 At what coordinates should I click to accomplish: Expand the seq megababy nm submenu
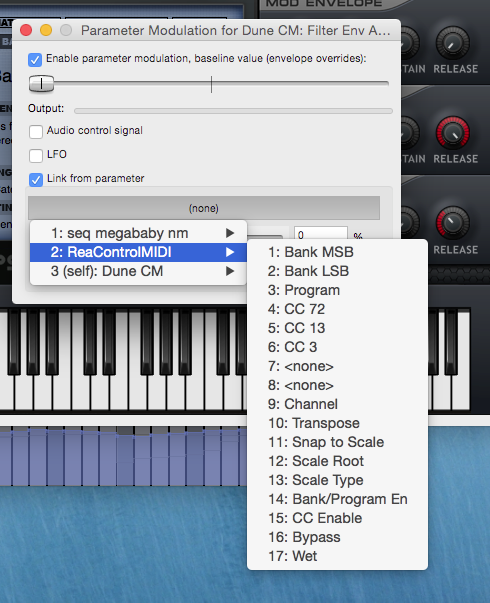point(138,233)
